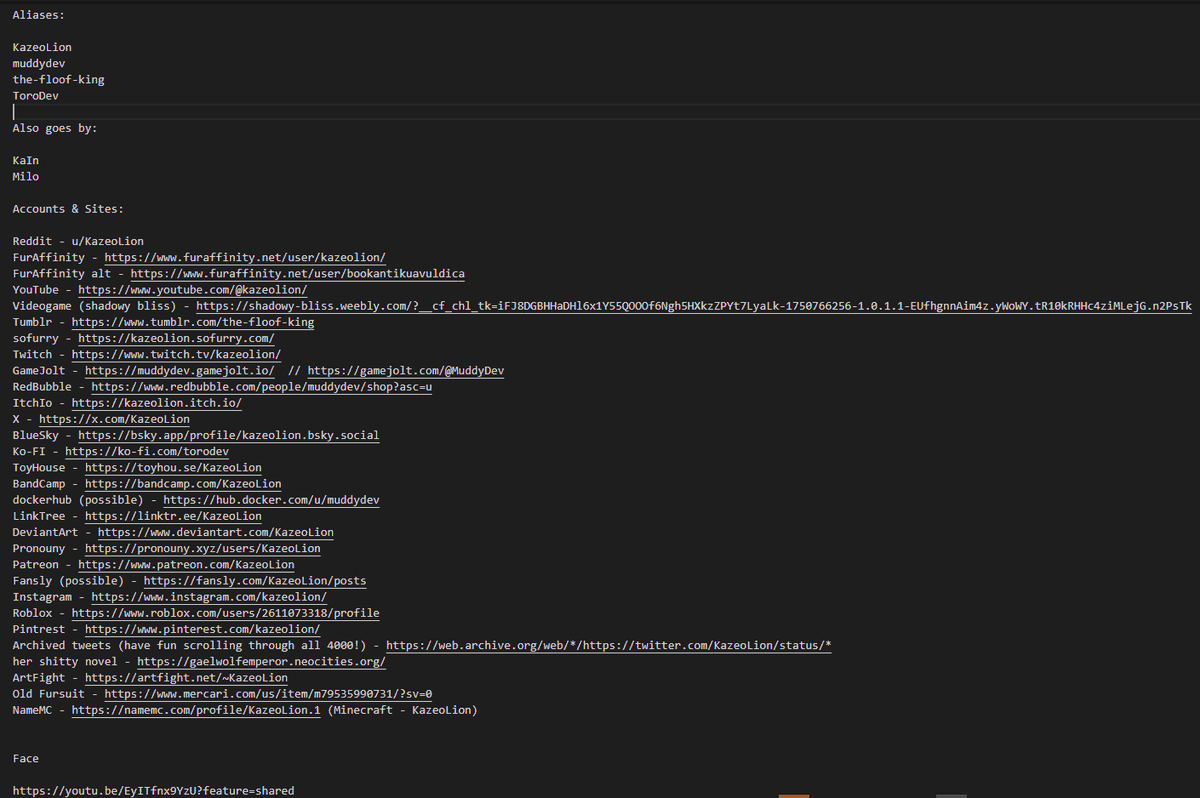Viewport: 1200px width, 798px height.
Task: Open the archived tweets web.archive.org link
Action: coord(610,645)
